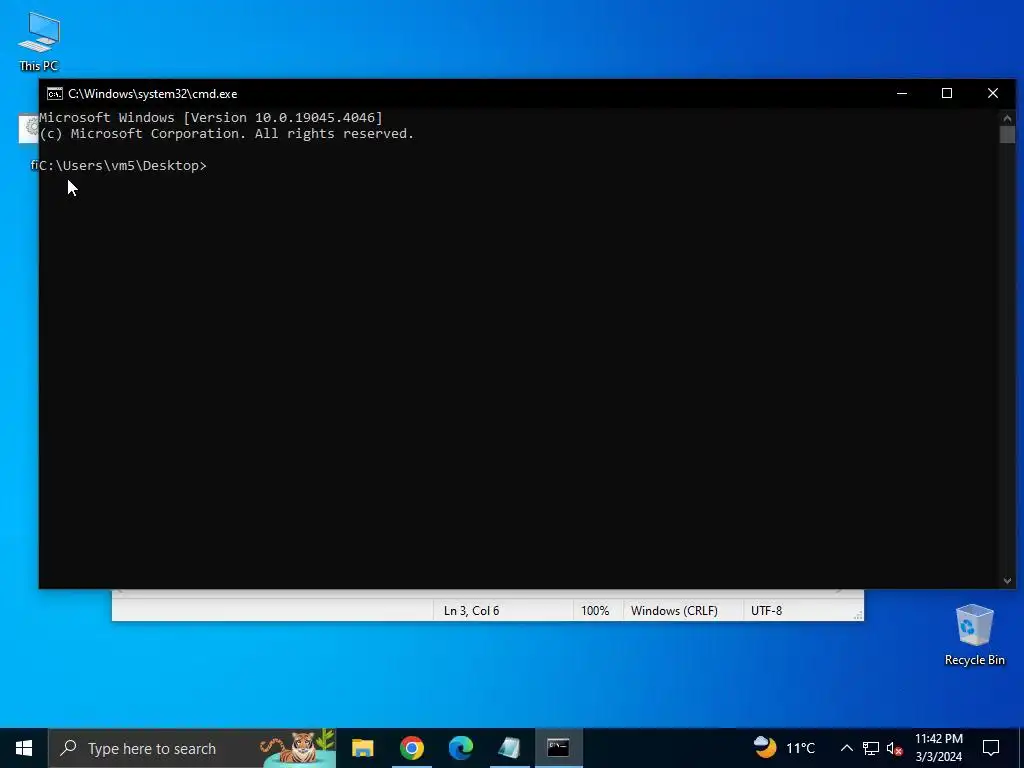Click UTF-8 encoding in Notepad status bar
Viewport: 1024px width, 768px height.
click(766, 611)
